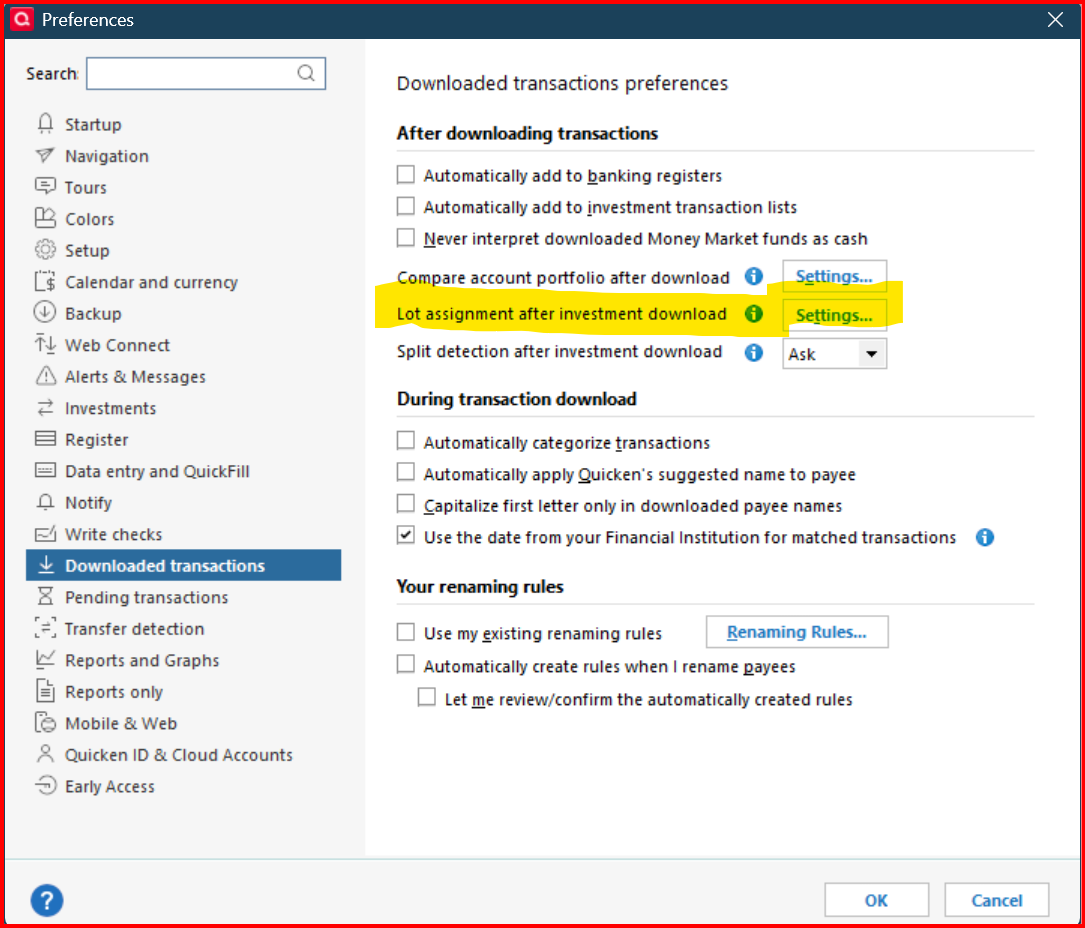Enable Automatically add to banking registers
The height and width of the screenshot is (928, 1085).
(x=405, y=174)
